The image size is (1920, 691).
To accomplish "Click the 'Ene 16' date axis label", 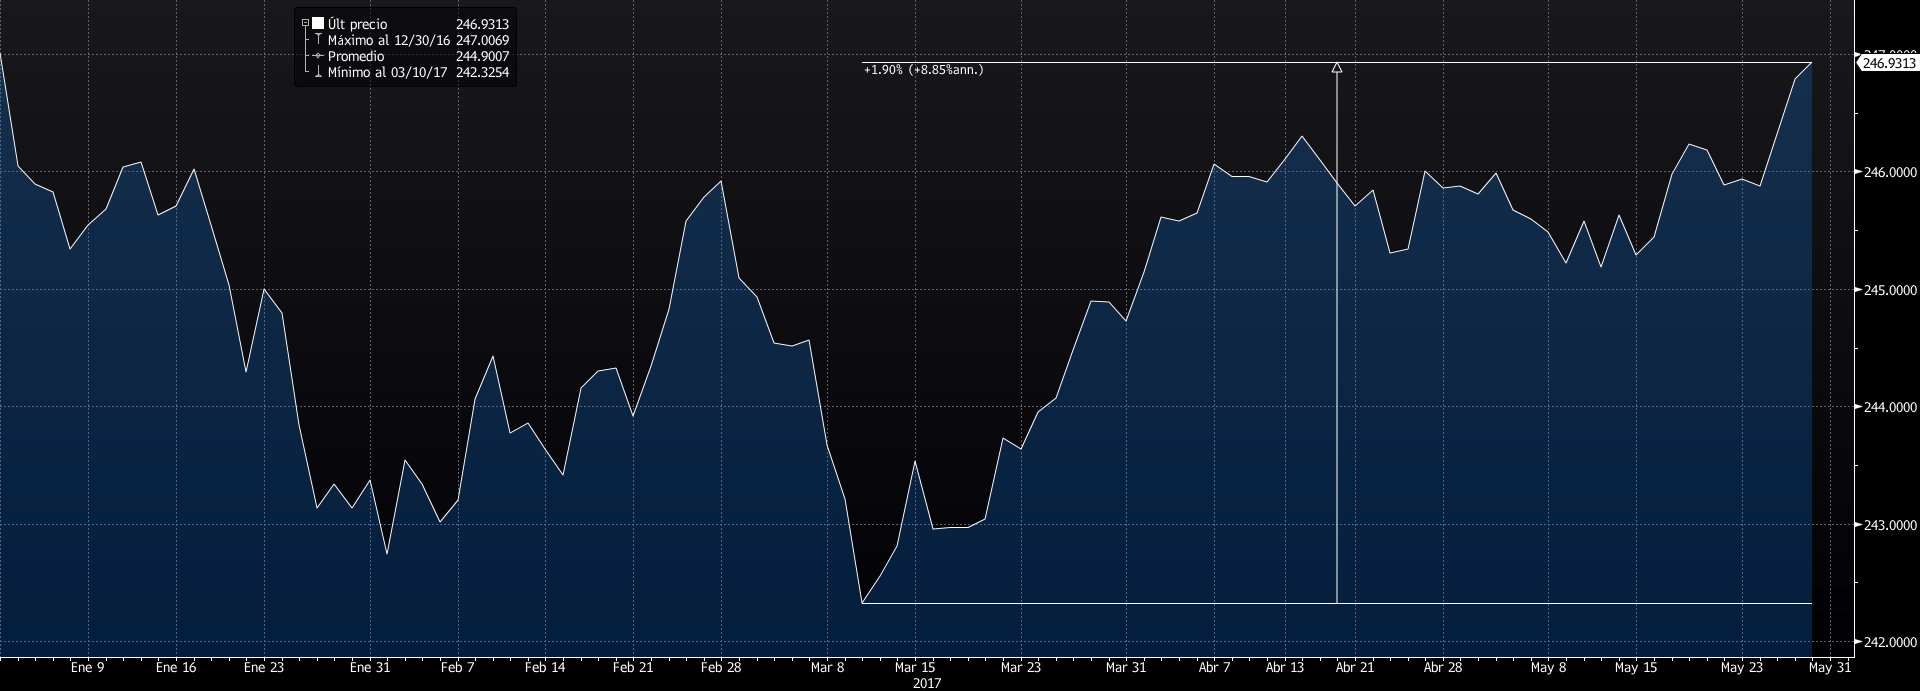I will point(176,668).
